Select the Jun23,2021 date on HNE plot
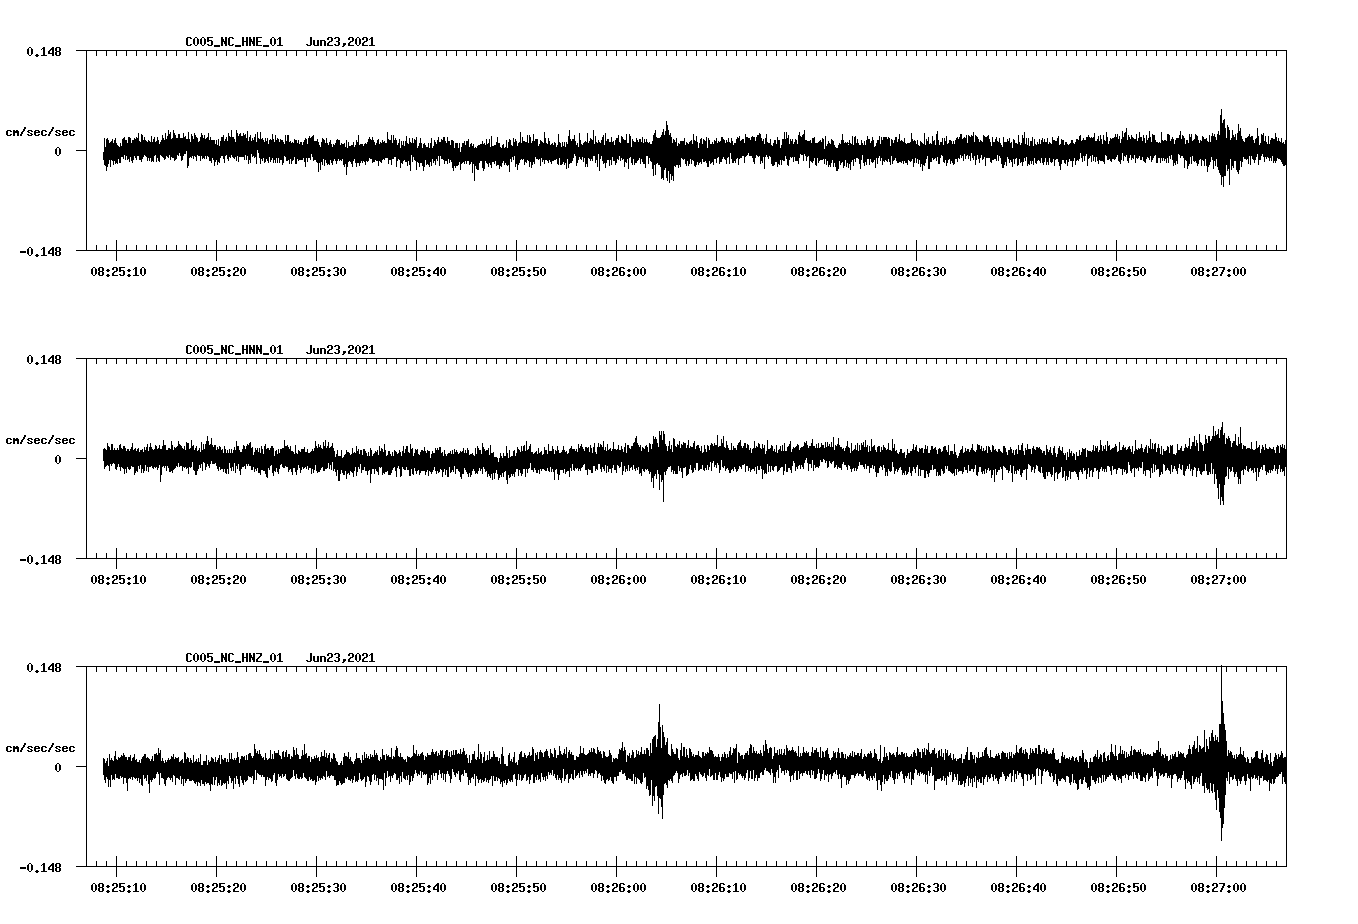The image size is (1358, 924). click(341, 42)
